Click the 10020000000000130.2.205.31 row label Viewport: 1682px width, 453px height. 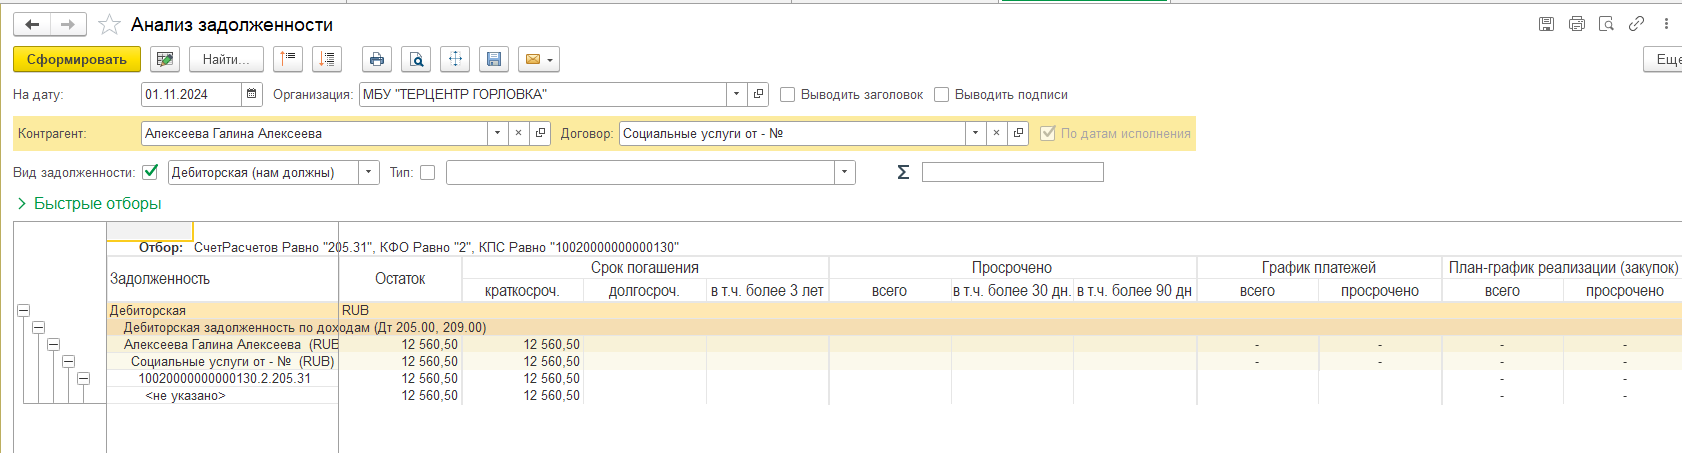tap(225, 378)
